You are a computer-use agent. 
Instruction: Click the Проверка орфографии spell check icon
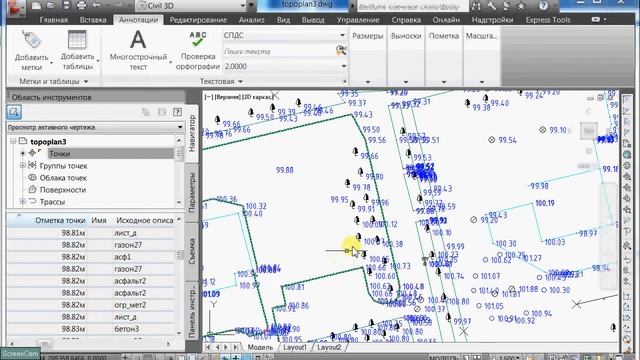coord(198,40)
